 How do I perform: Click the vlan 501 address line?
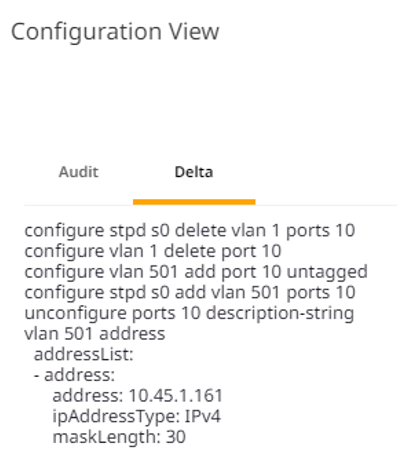pyautogui.click(x=95, y=334)
